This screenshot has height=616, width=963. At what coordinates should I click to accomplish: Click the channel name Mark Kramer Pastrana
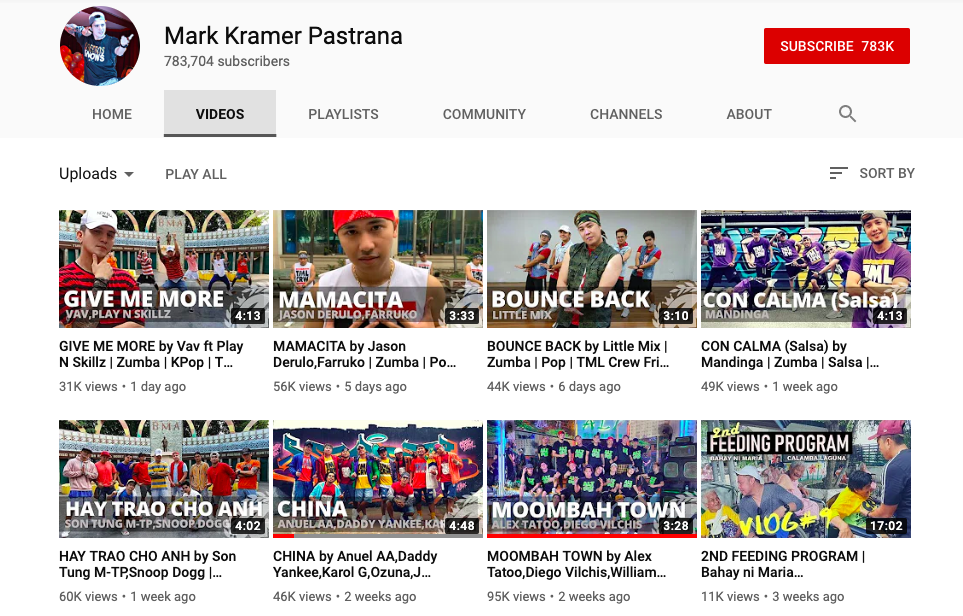(283, 36)
